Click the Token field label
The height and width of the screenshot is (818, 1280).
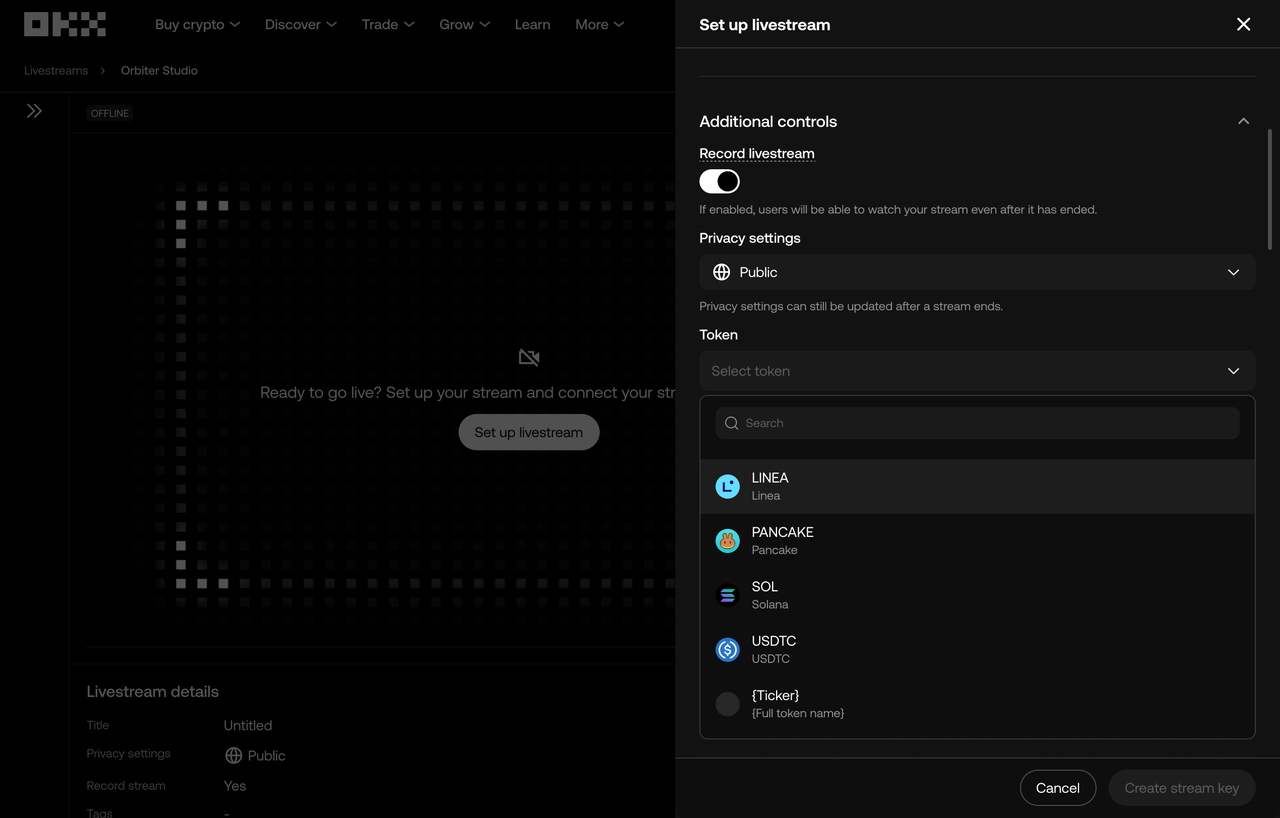pyautogui.click(x=718, y=334)
